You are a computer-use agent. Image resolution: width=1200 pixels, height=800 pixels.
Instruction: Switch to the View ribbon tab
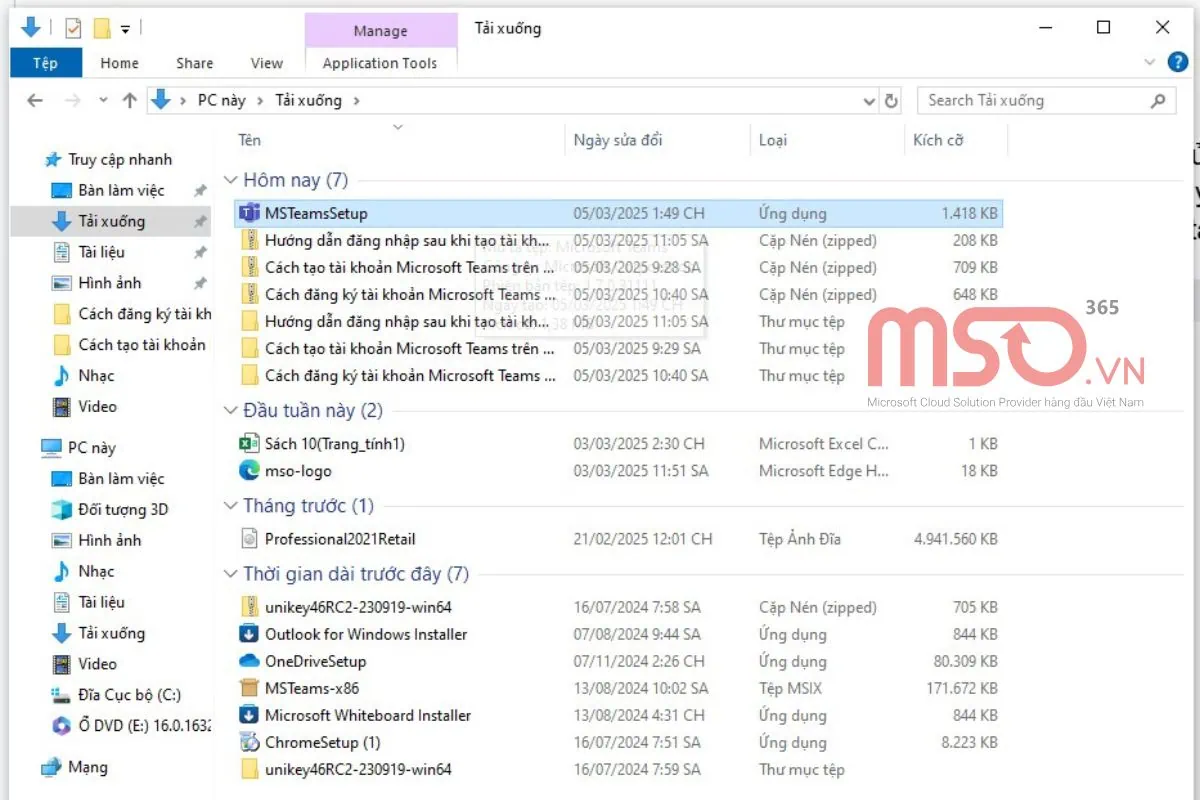point(266,62)
